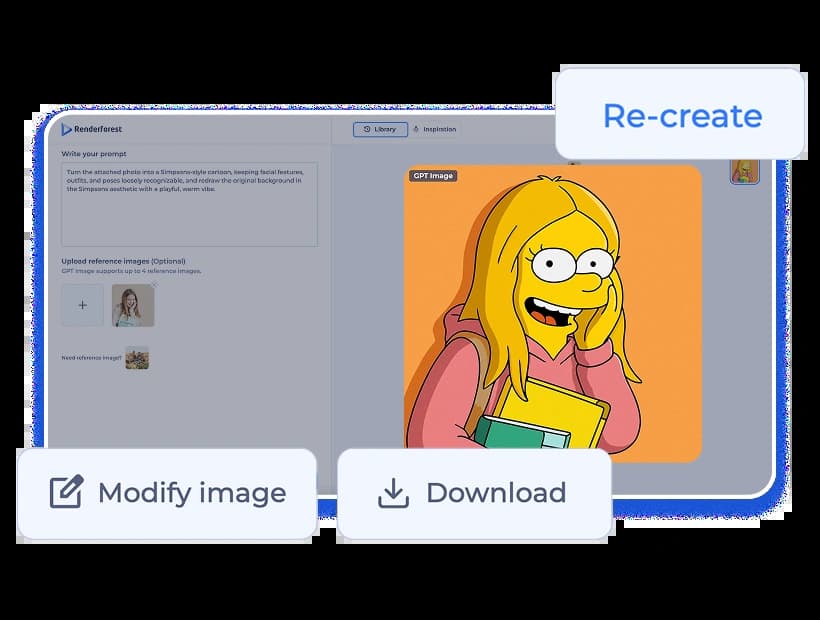Viewport: 820px width, 620px height.
Task: Click the Renderforest logo icon
Action: [x=67, y=129]
